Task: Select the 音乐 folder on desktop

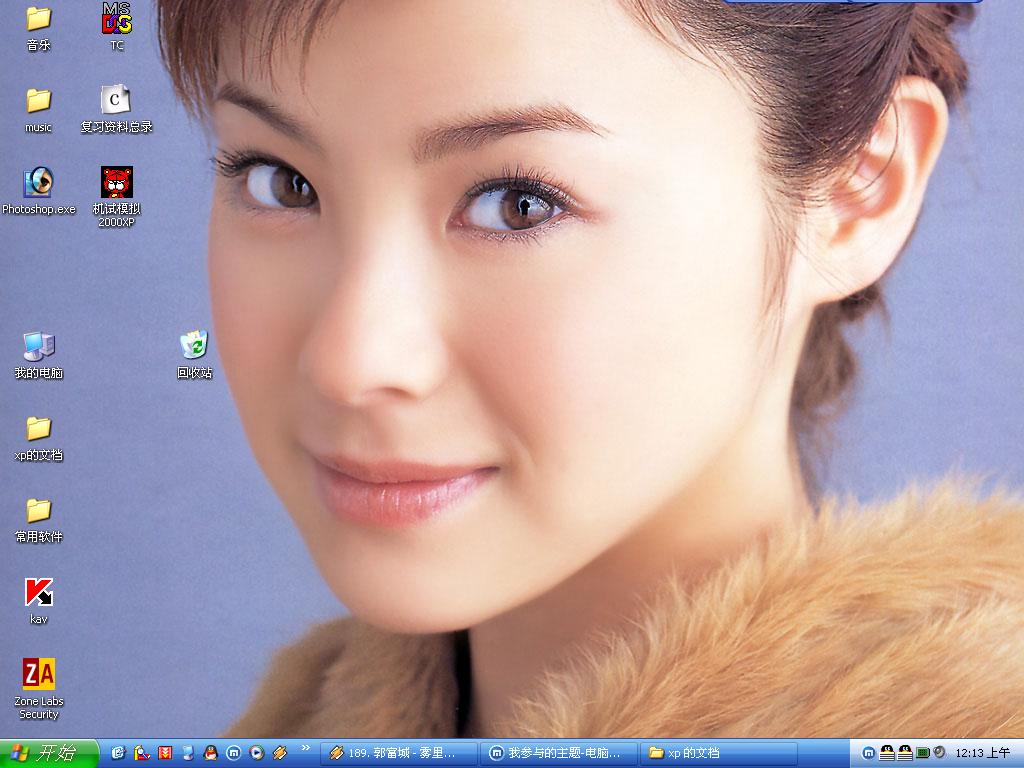Action: click(38, 19)
